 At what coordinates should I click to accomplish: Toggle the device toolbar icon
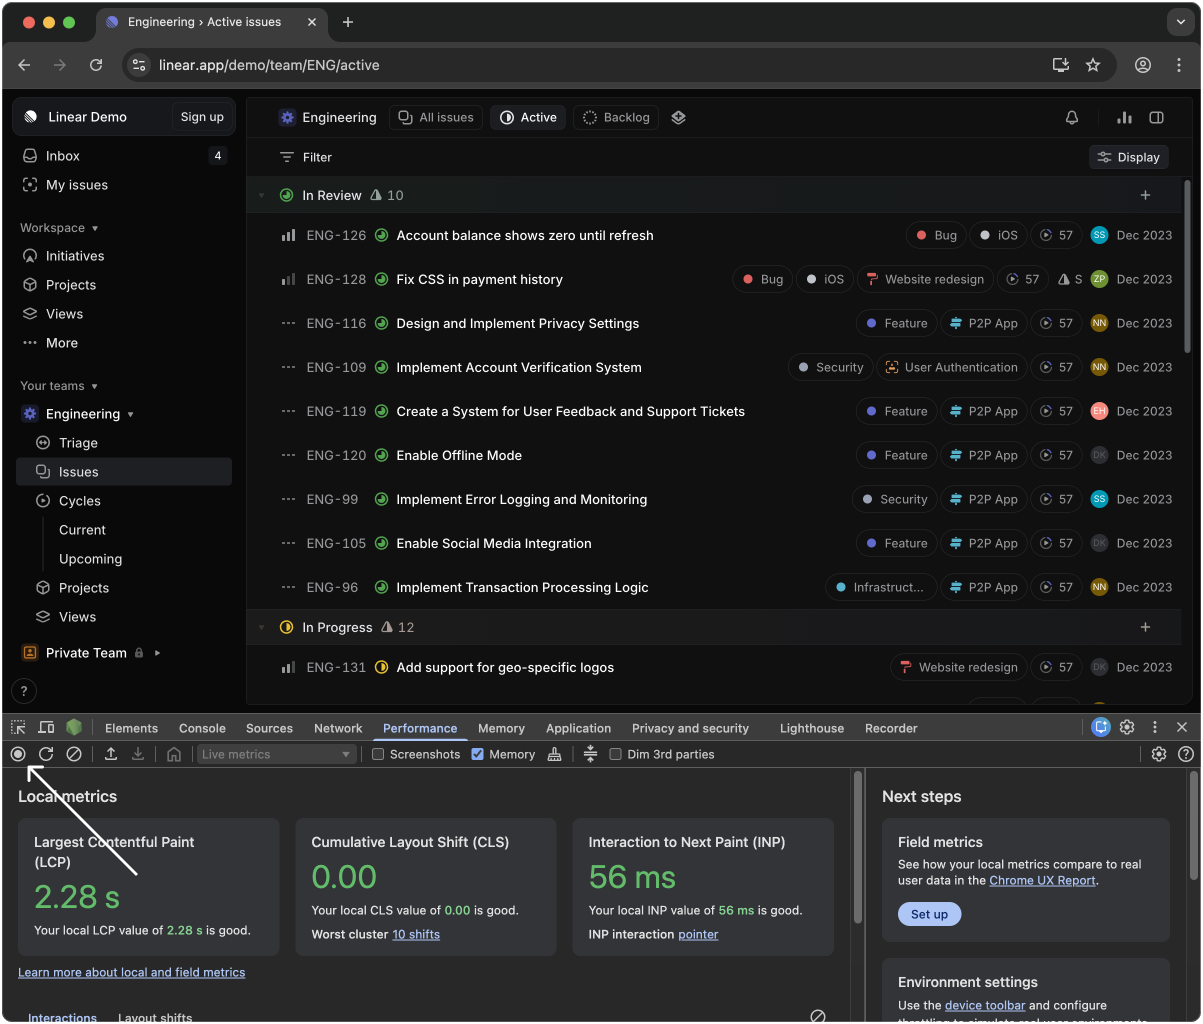[x=46, y=728]
